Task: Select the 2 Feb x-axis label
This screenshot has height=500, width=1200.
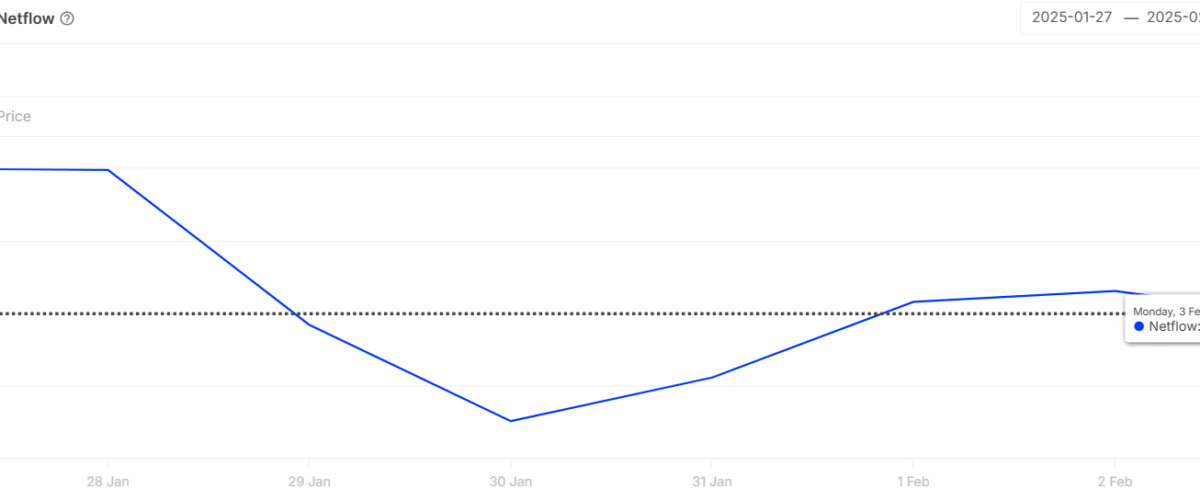Action: pos(1114,481)
